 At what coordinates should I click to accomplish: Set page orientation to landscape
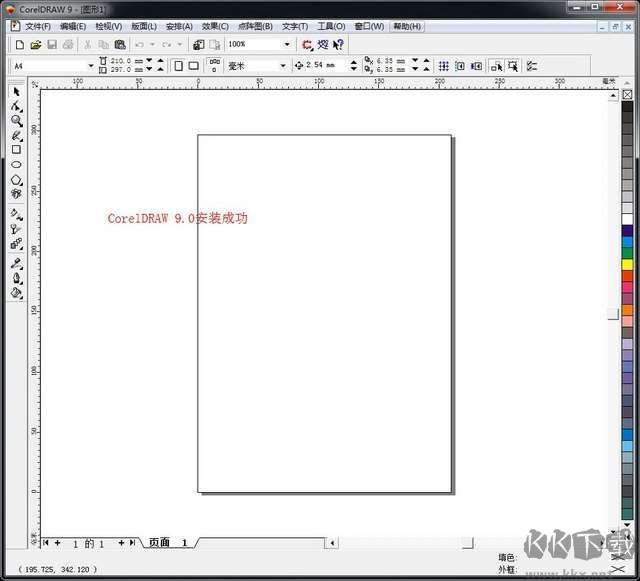pos(193,66)
